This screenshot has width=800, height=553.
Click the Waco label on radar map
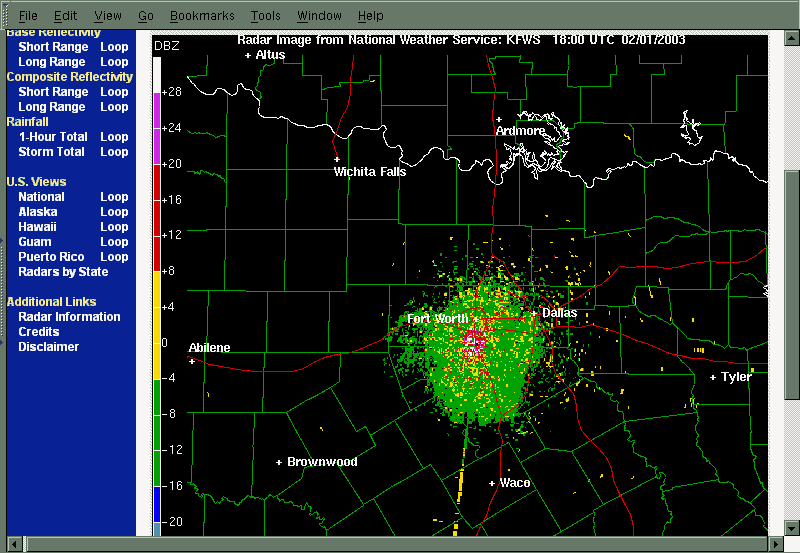[515, 483]
